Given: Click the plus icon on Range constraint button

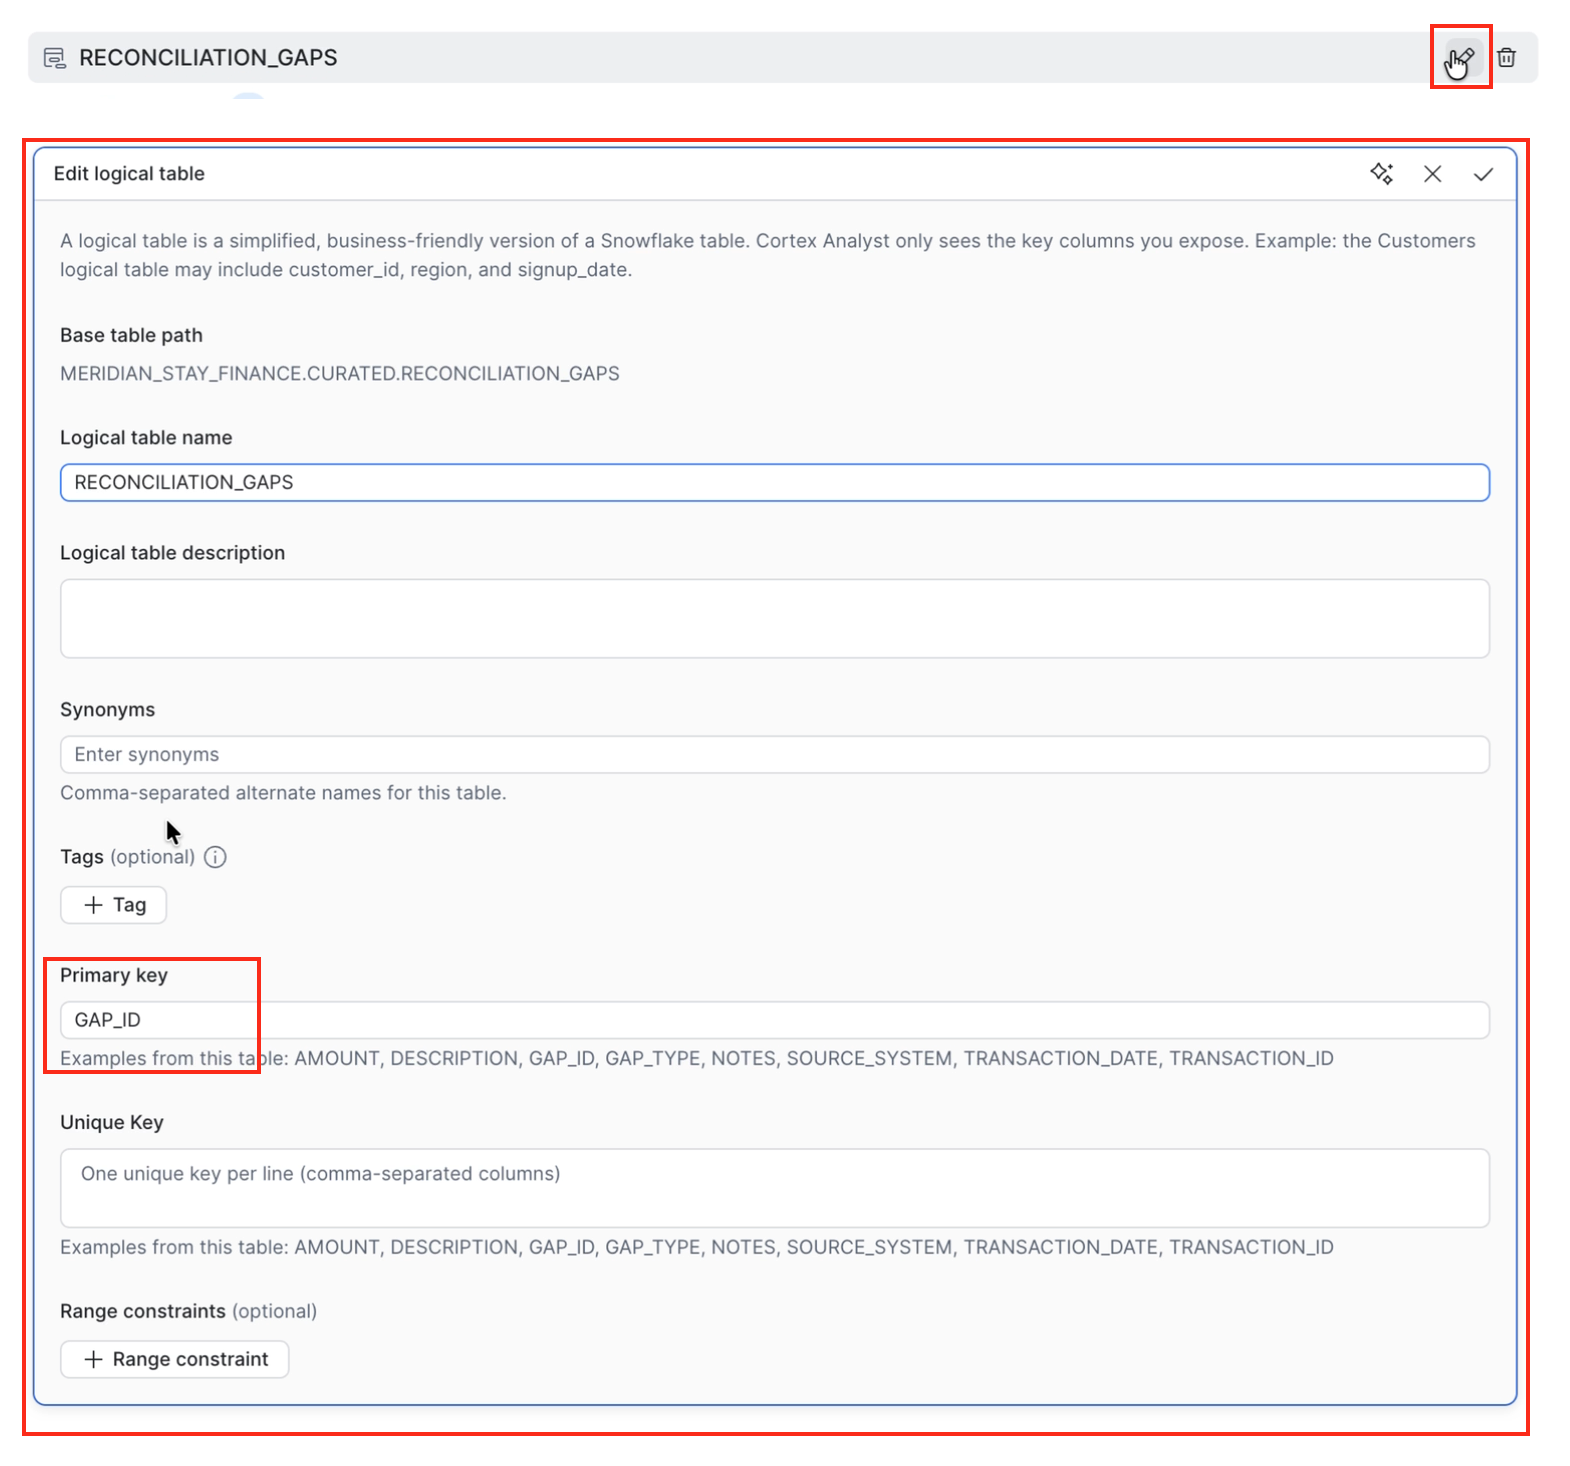Looking at the screenshot, I should tap(93, 1359).
